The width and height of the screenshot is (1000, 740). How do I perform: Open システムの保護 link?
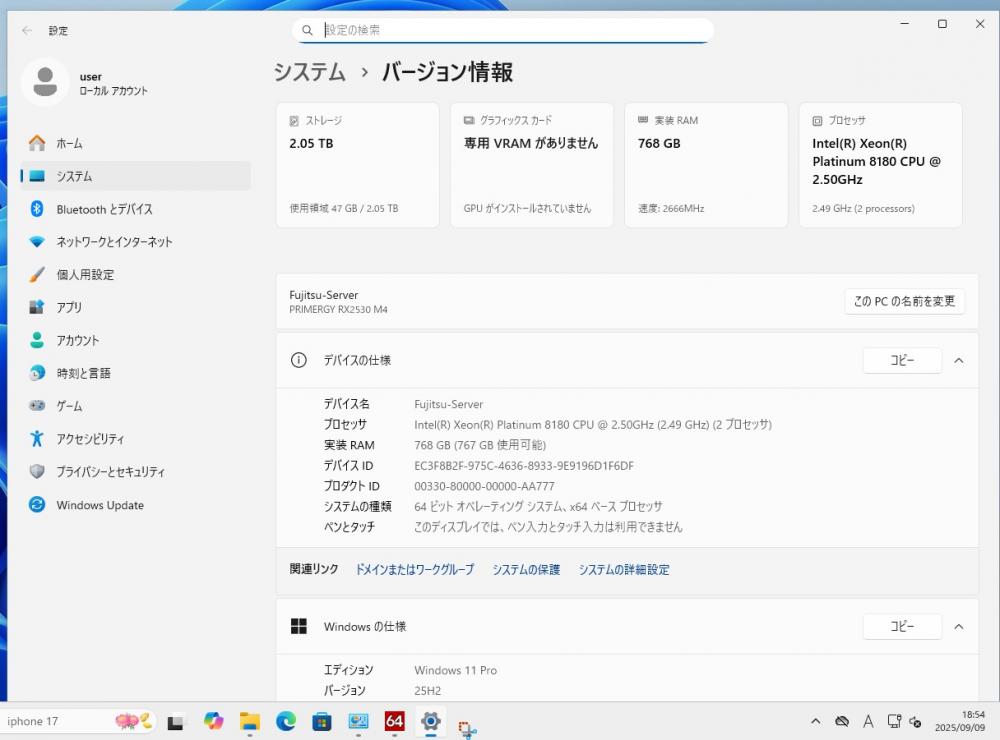[526, 570]
